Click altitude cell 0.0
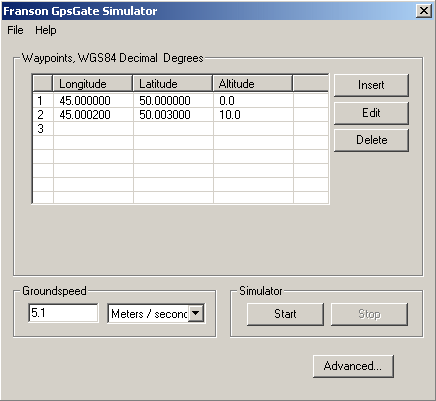The height and width of the screenshot is (401, 436). 253,101
